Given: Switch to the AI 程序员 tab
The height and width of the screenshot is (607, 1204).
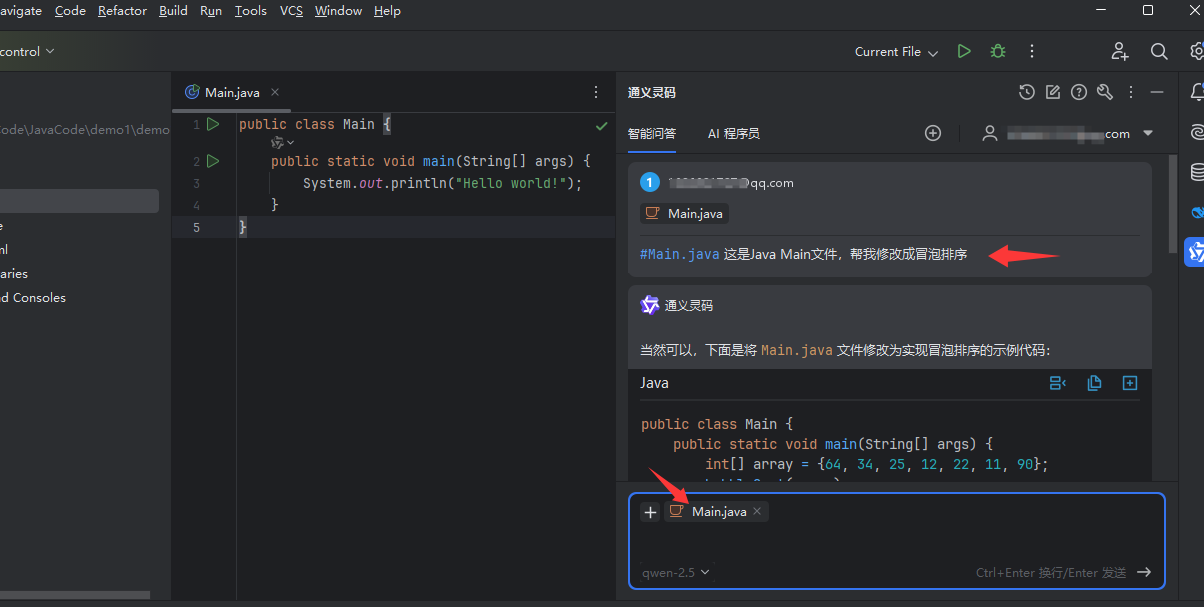Looking at the screenshot, I should point(734,133).
